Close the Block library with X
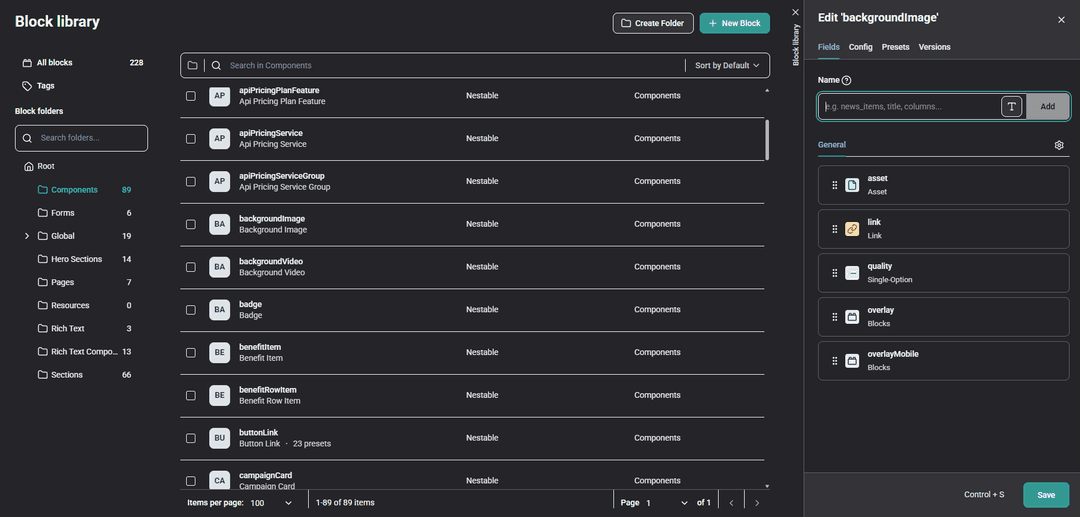The height and width of the screenshot is (517, 1080). click(796, 12)
